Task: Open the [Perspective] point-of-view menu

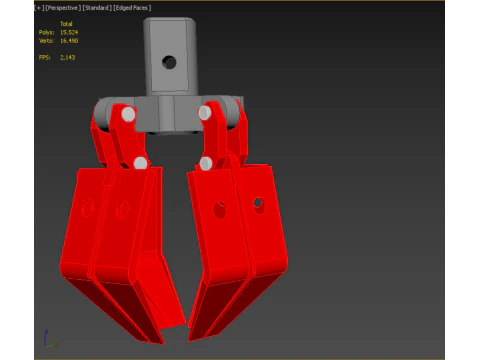Action: 63,8
